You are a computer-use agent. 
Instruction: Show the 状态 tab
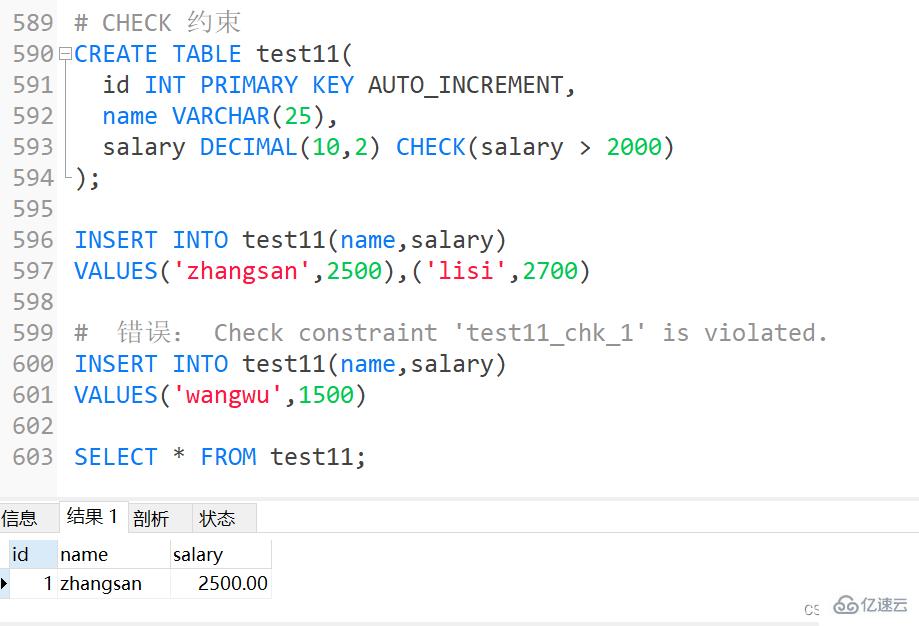[217, 518]
